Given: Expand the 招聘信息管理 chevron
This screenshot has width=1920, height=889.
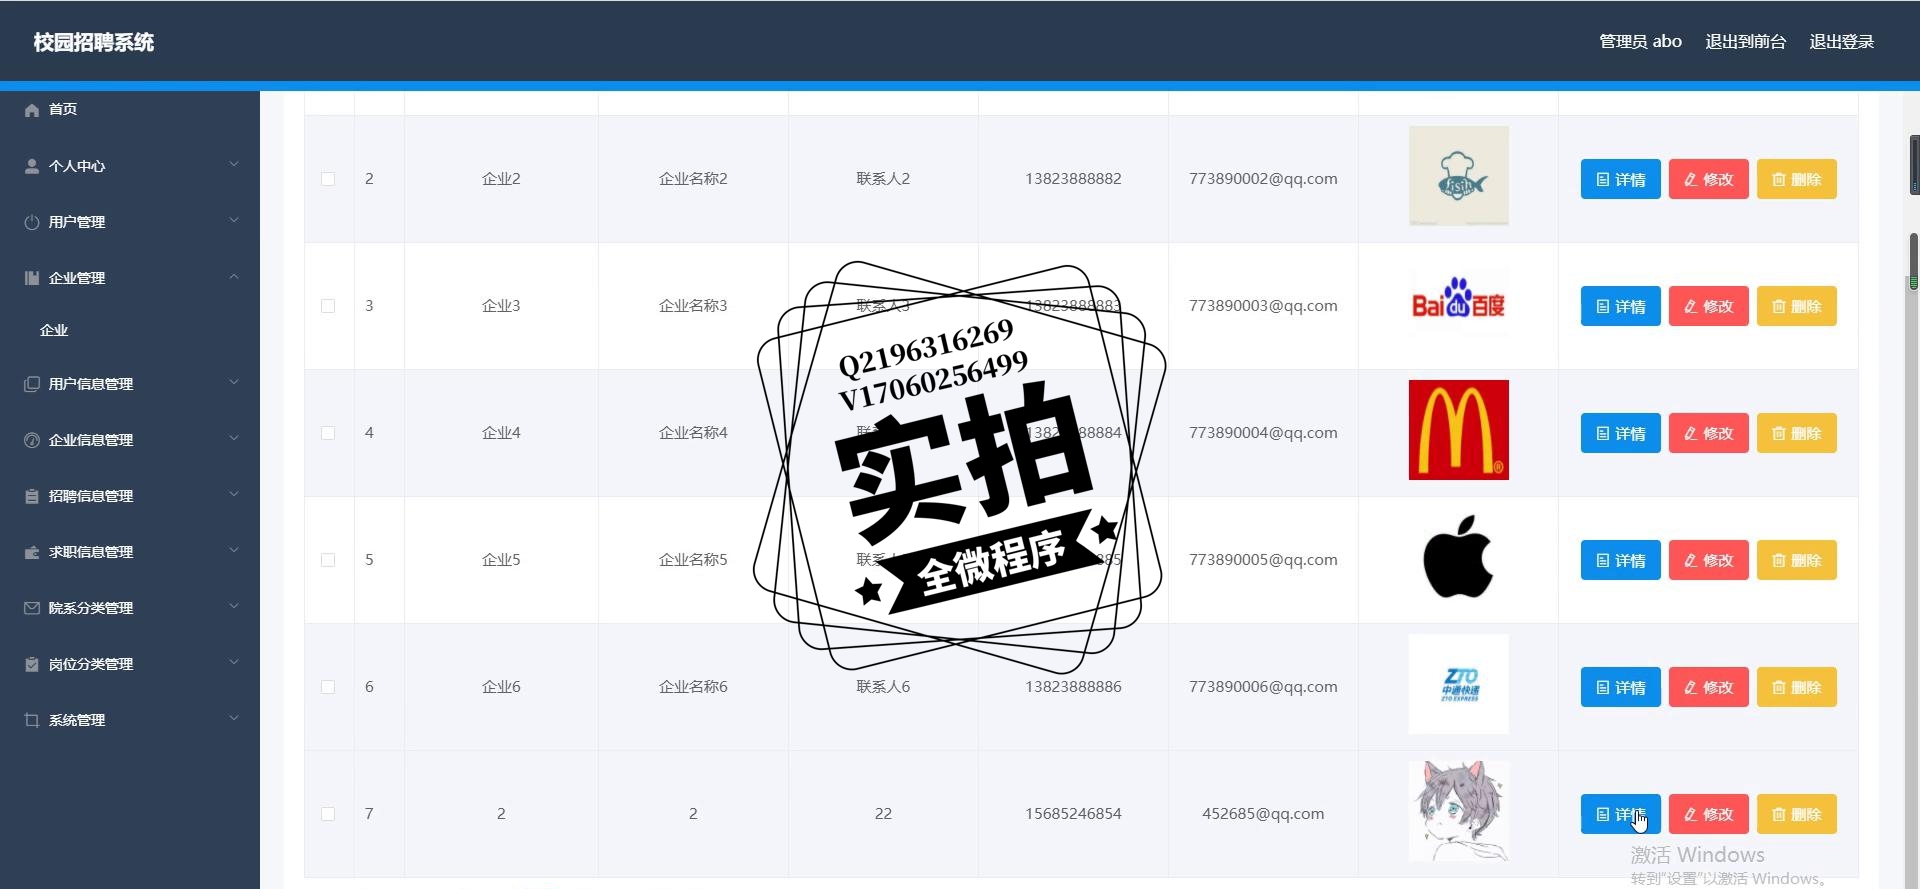Looking at the screenshot, I should pyautogui.click(x=234, y=494).
